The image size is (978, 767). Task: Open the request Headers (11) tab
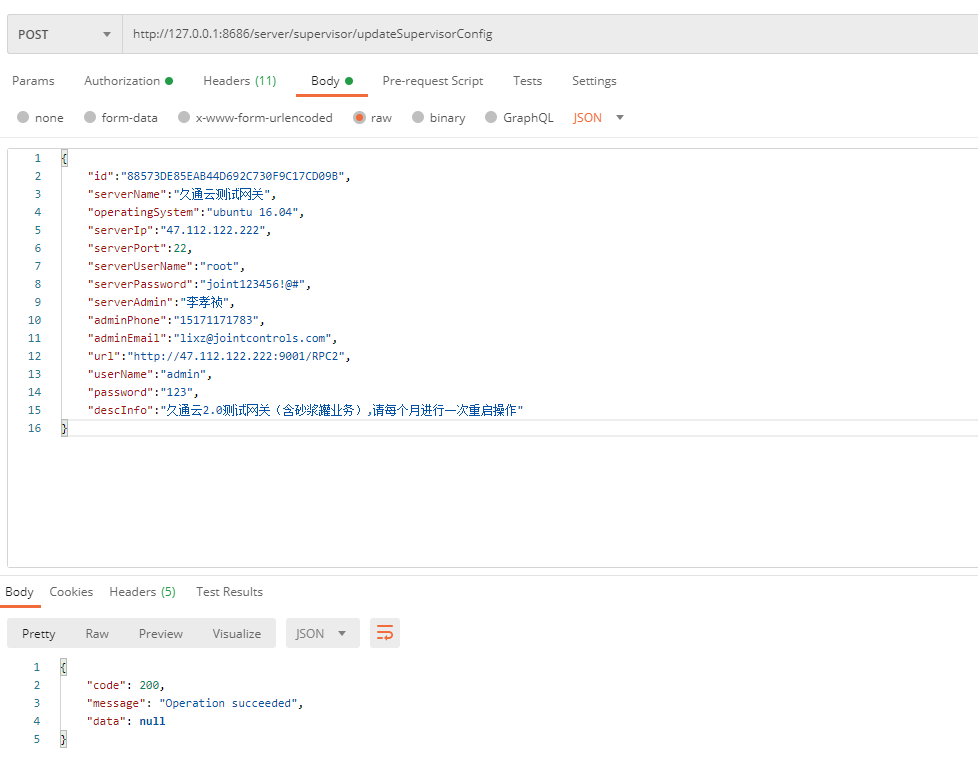point(239,81)
